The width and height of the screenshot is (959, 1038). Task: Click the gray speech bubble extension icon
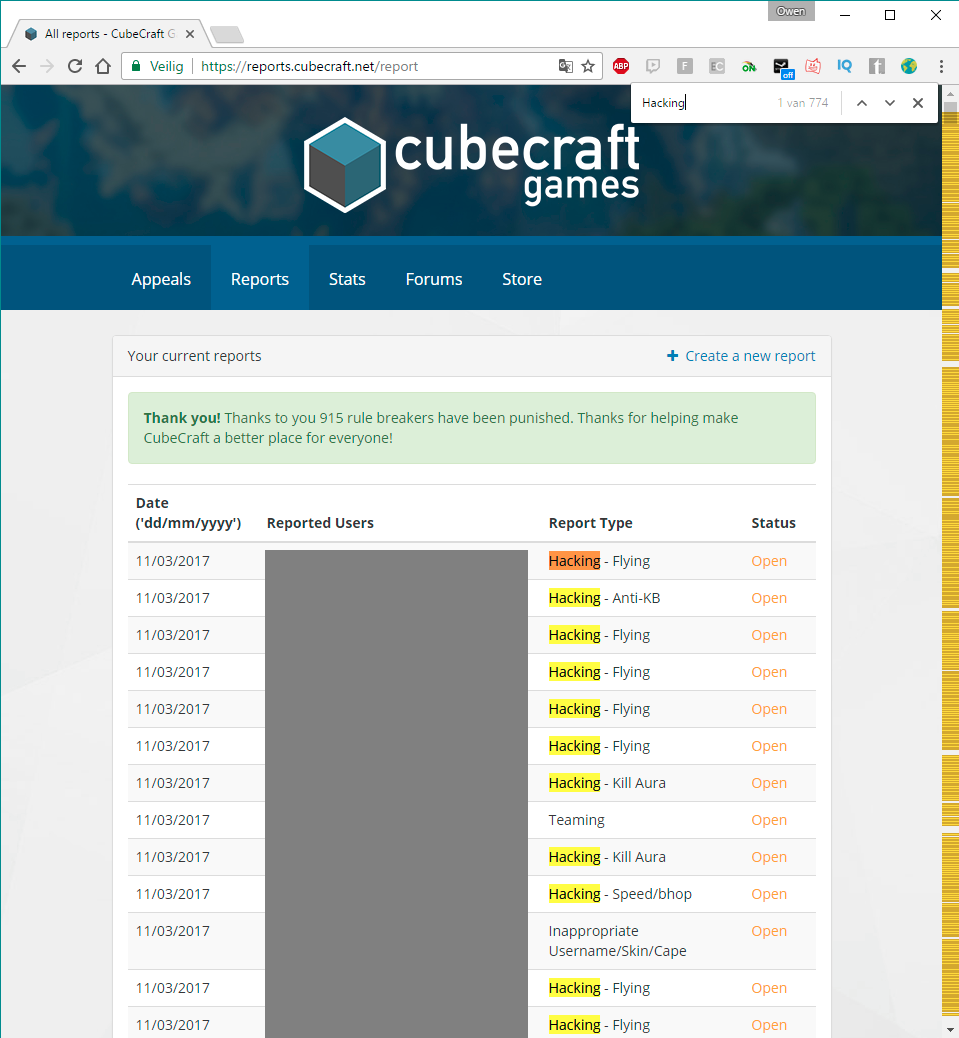[x=653, y=66]
